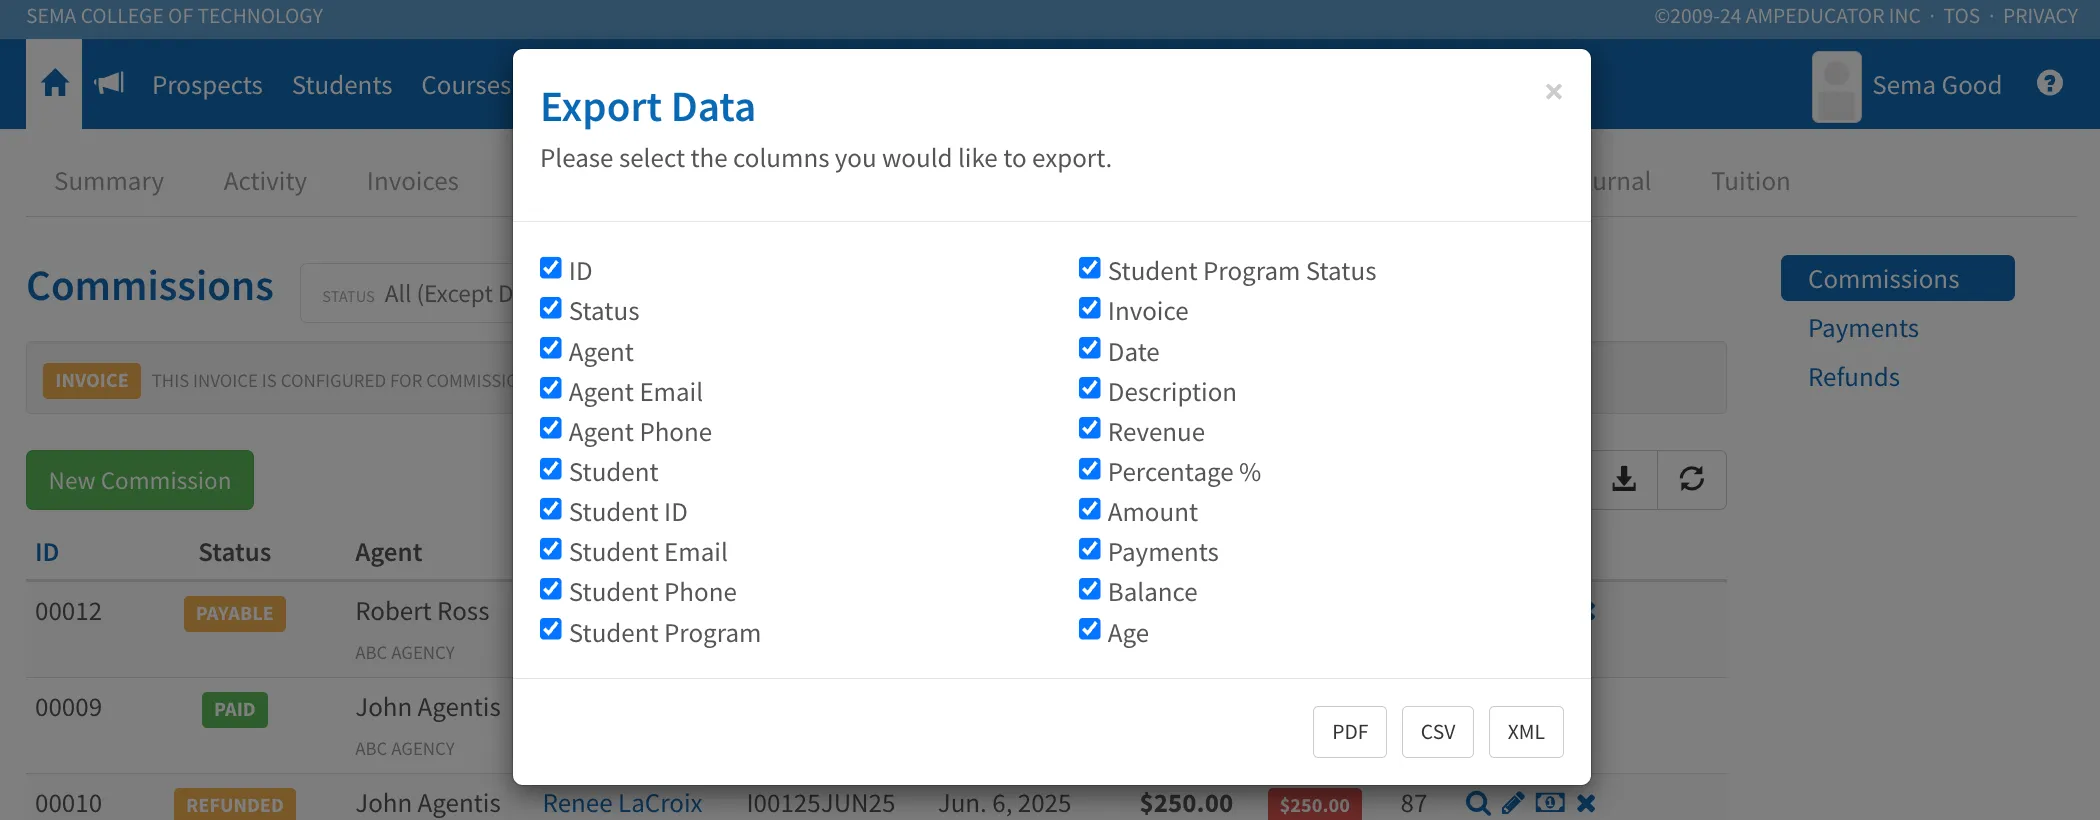
Task: Delete commission 00010 with X icon
Action: [x=1586, y=803]
